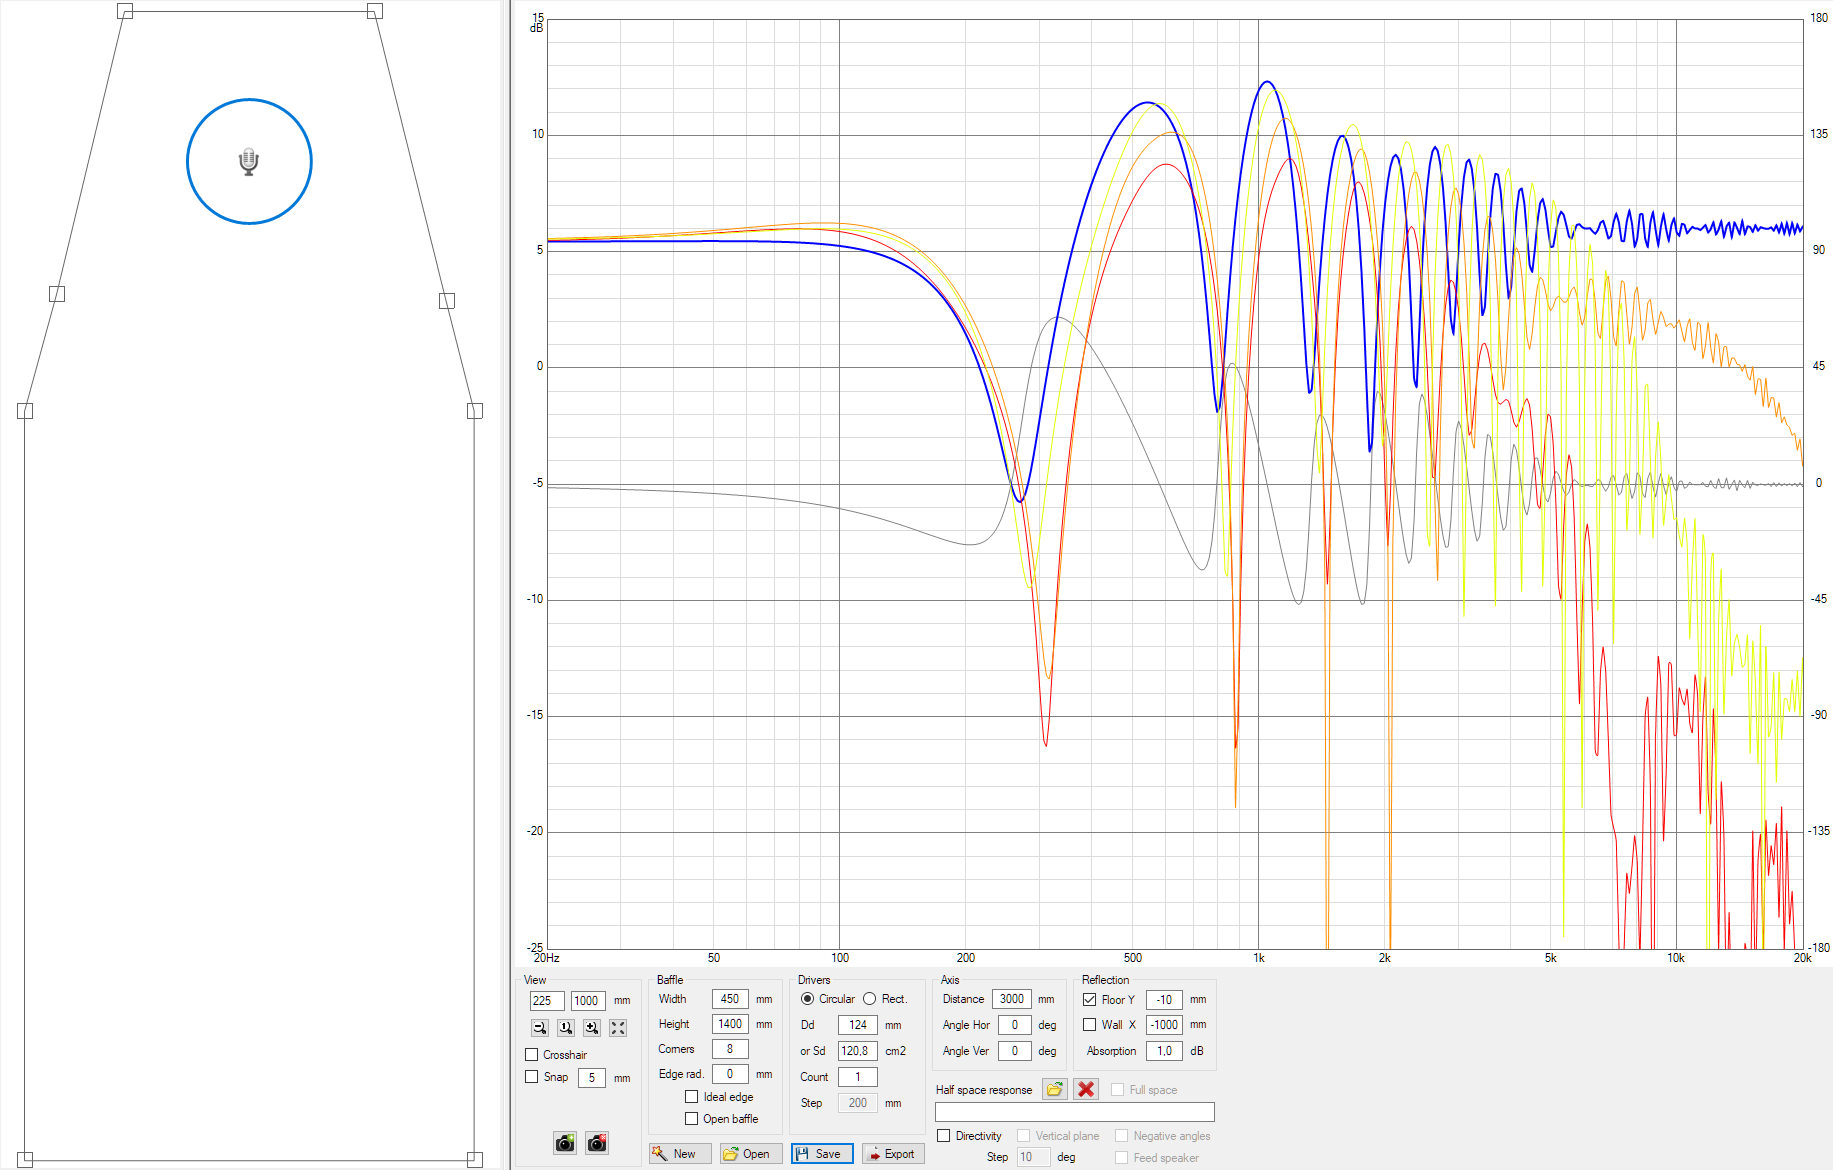Click the Axis Distance input field
The width and height of the screenshot is (1833, 1170).
[x=1012, y=999]
